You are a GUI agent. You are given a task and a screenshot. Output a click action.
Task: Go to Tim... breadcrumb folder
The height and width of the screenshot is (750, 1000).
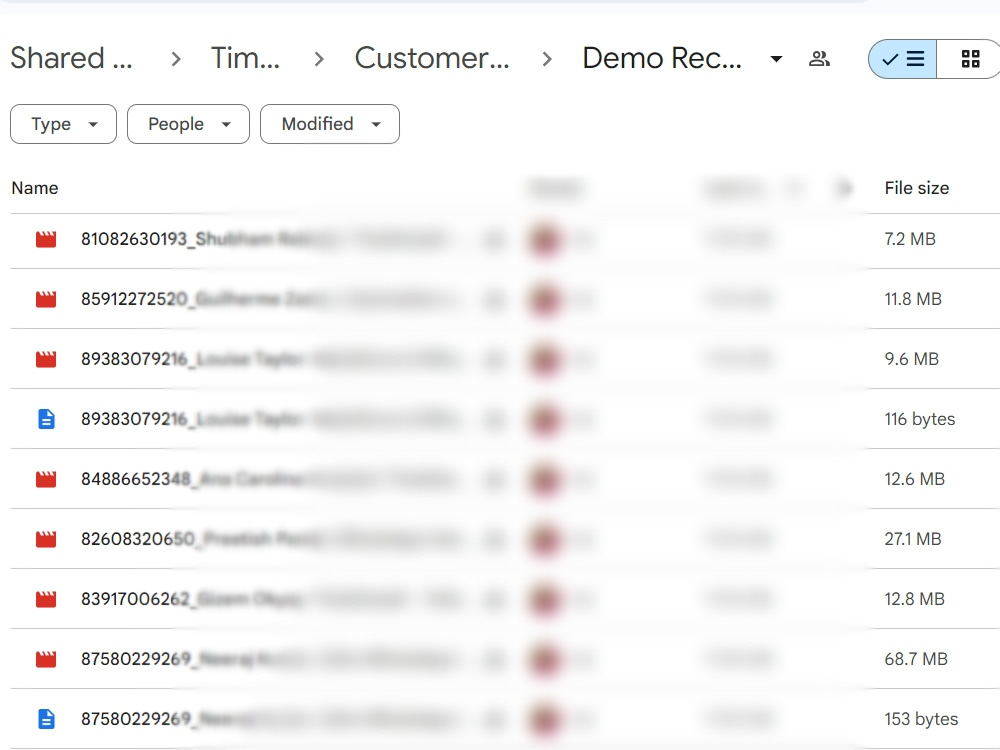(246, 59)
